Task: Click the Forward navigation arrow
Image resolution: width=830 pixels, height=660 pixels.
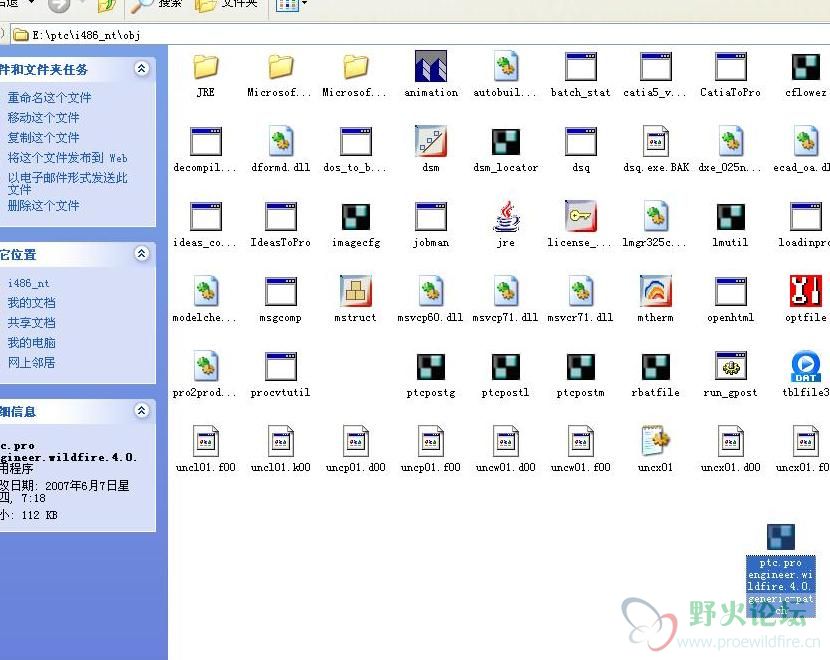Action: tap(58, 5)
